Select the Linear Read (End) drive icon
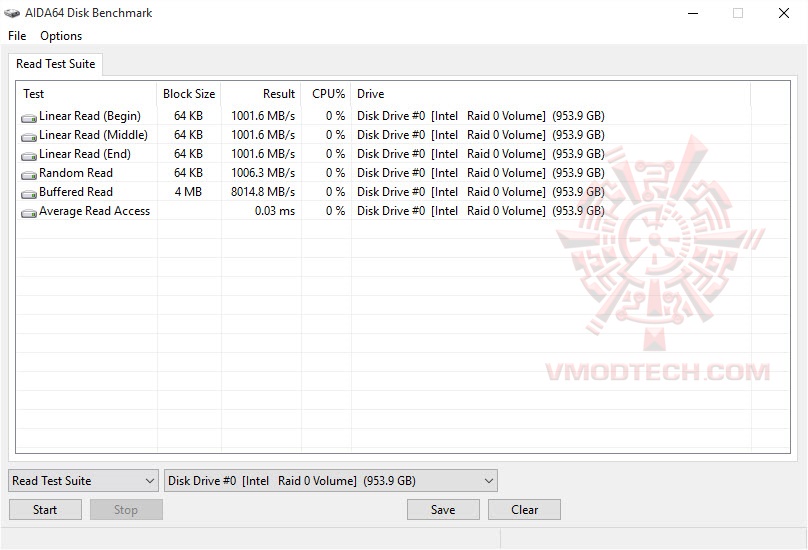Viewport: 808px width, 550px height. 28,156
